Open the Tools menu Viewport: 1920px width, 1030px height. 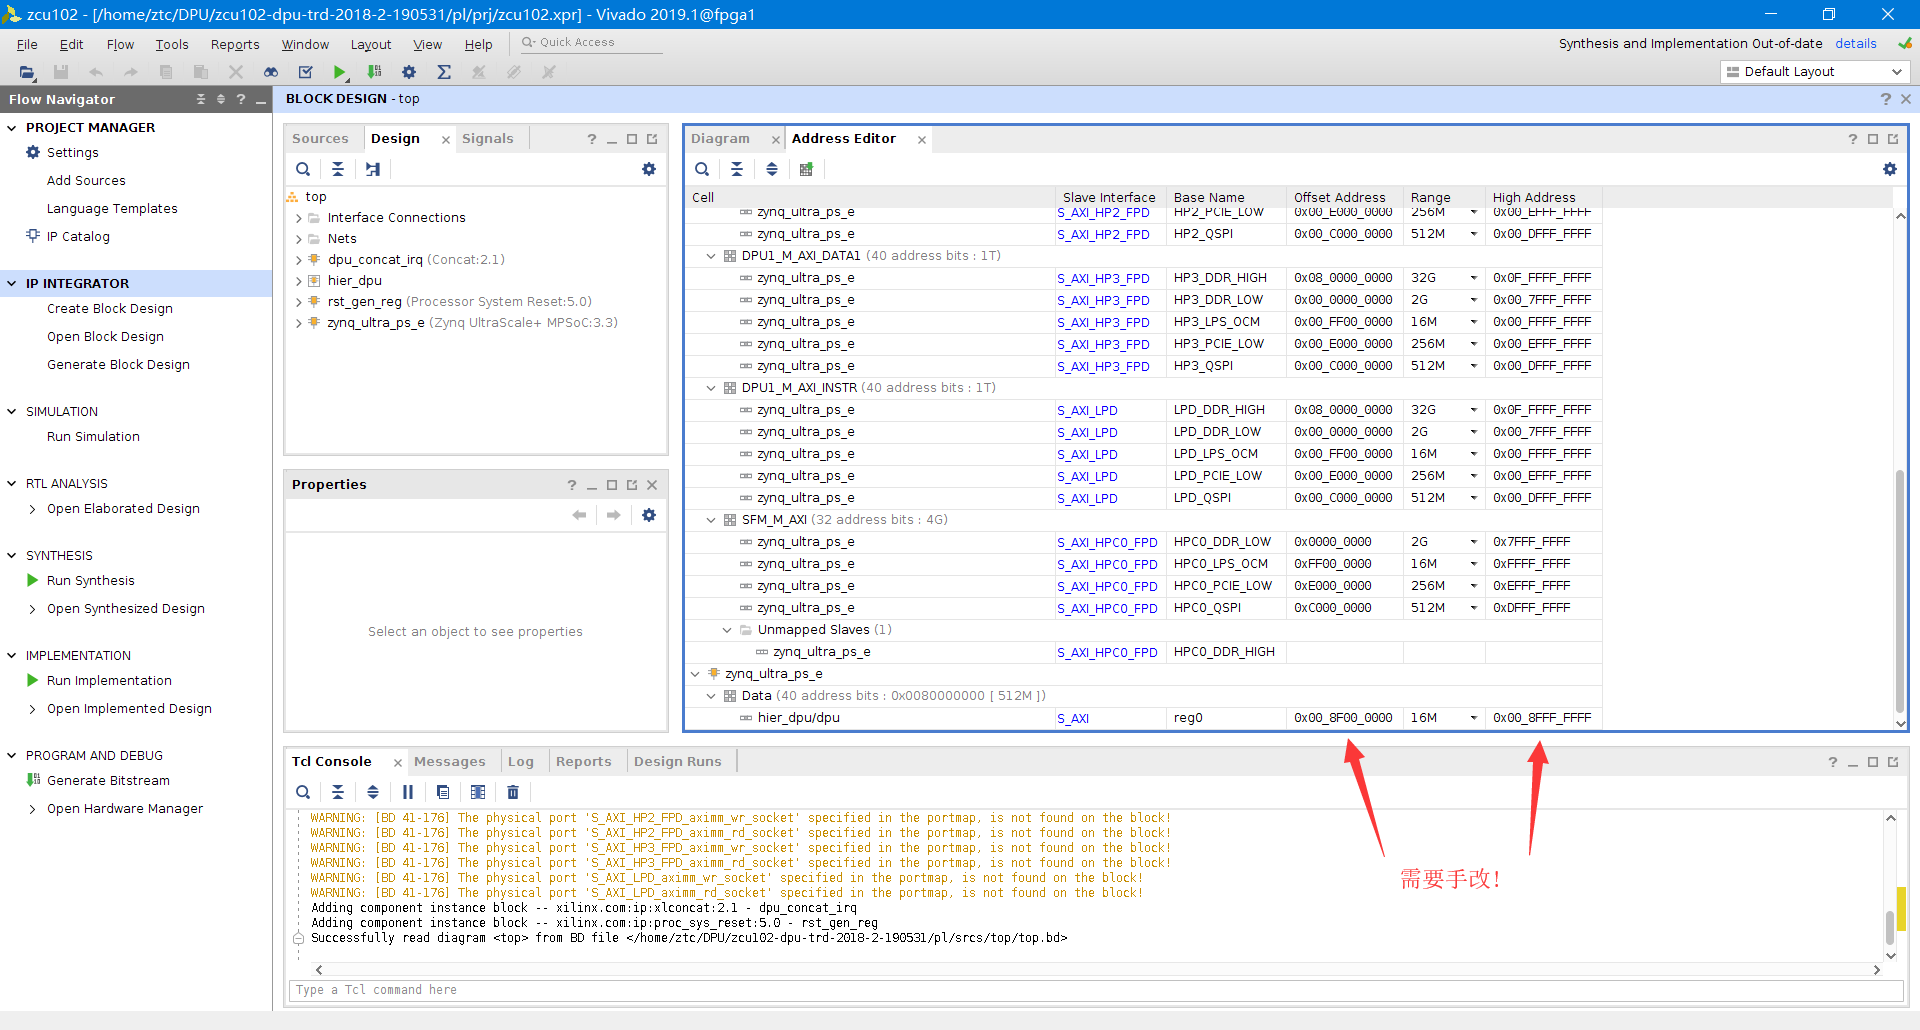171,45
